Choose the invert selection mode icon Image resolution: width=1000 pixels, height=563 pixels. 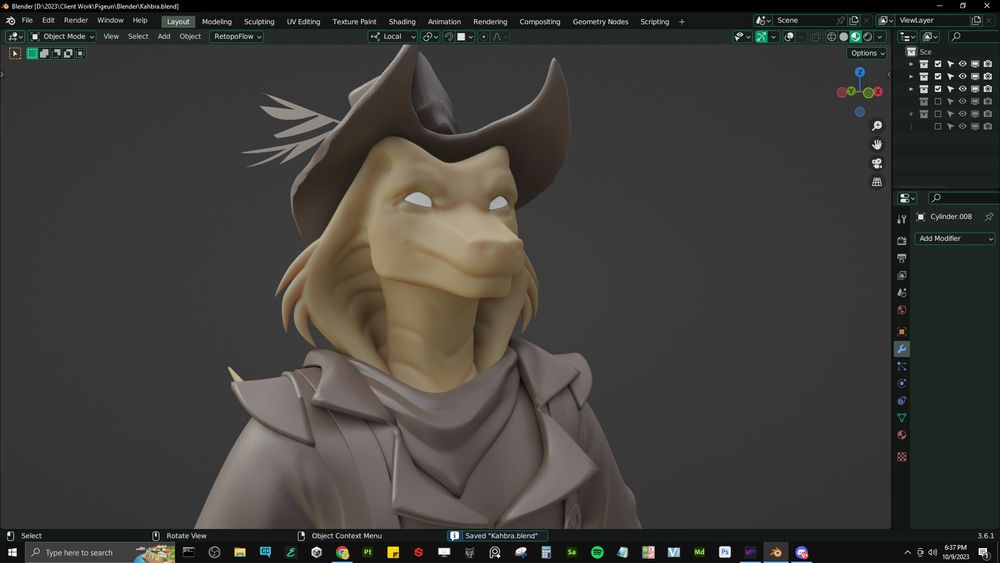68,54
